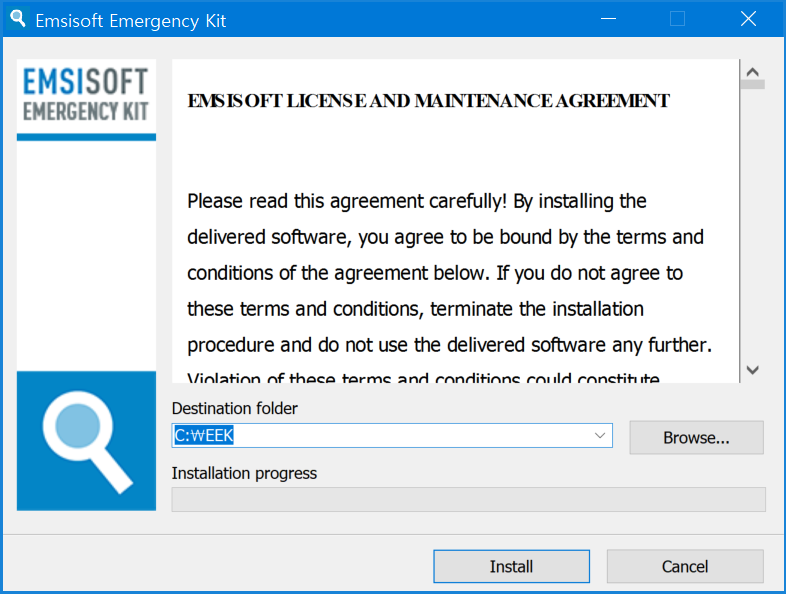Click the license scrollbar thumb
Screen dimensions: 786x594
752,84
